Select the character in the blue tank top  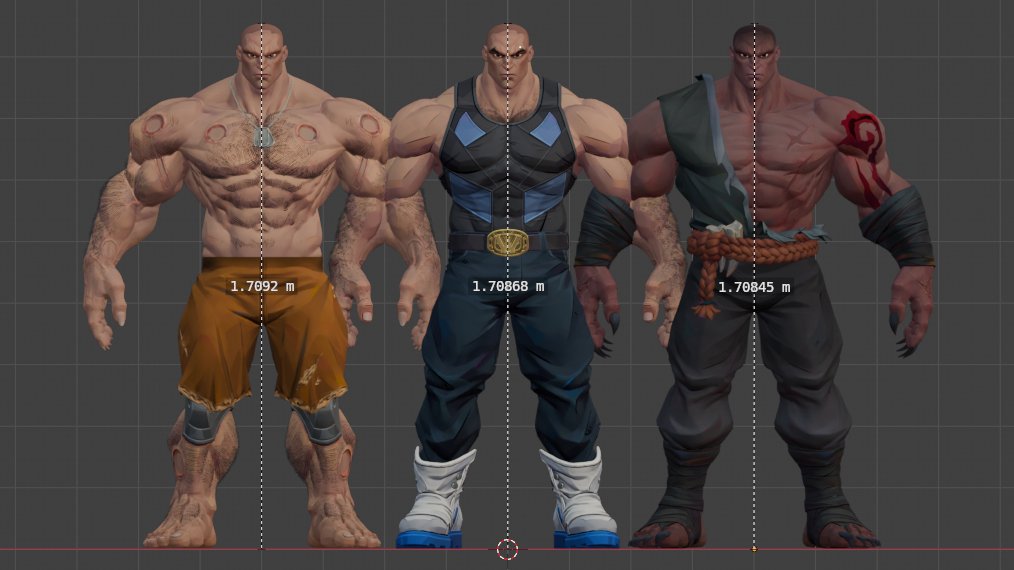[508, 285]
